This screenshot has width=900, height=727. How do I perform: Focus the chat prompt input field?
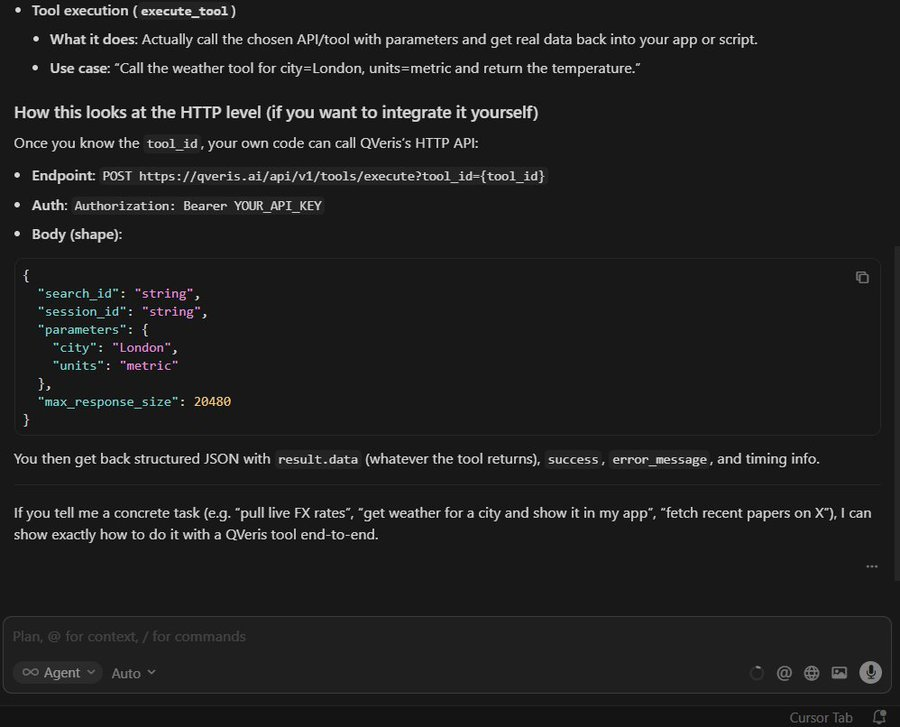[448, 636]
